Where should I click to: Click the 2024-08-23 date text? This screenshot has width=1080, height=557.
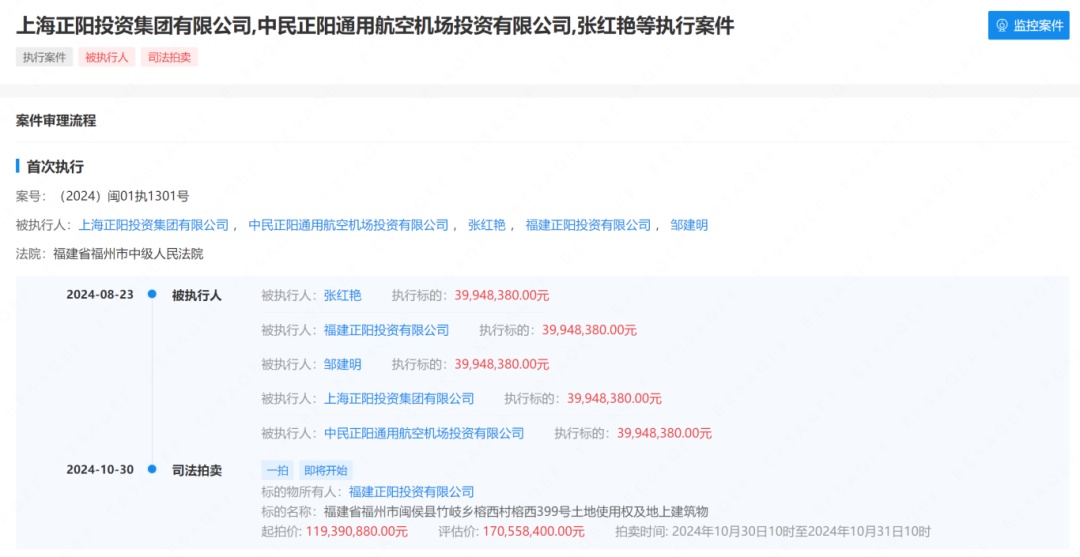(100, 295)
